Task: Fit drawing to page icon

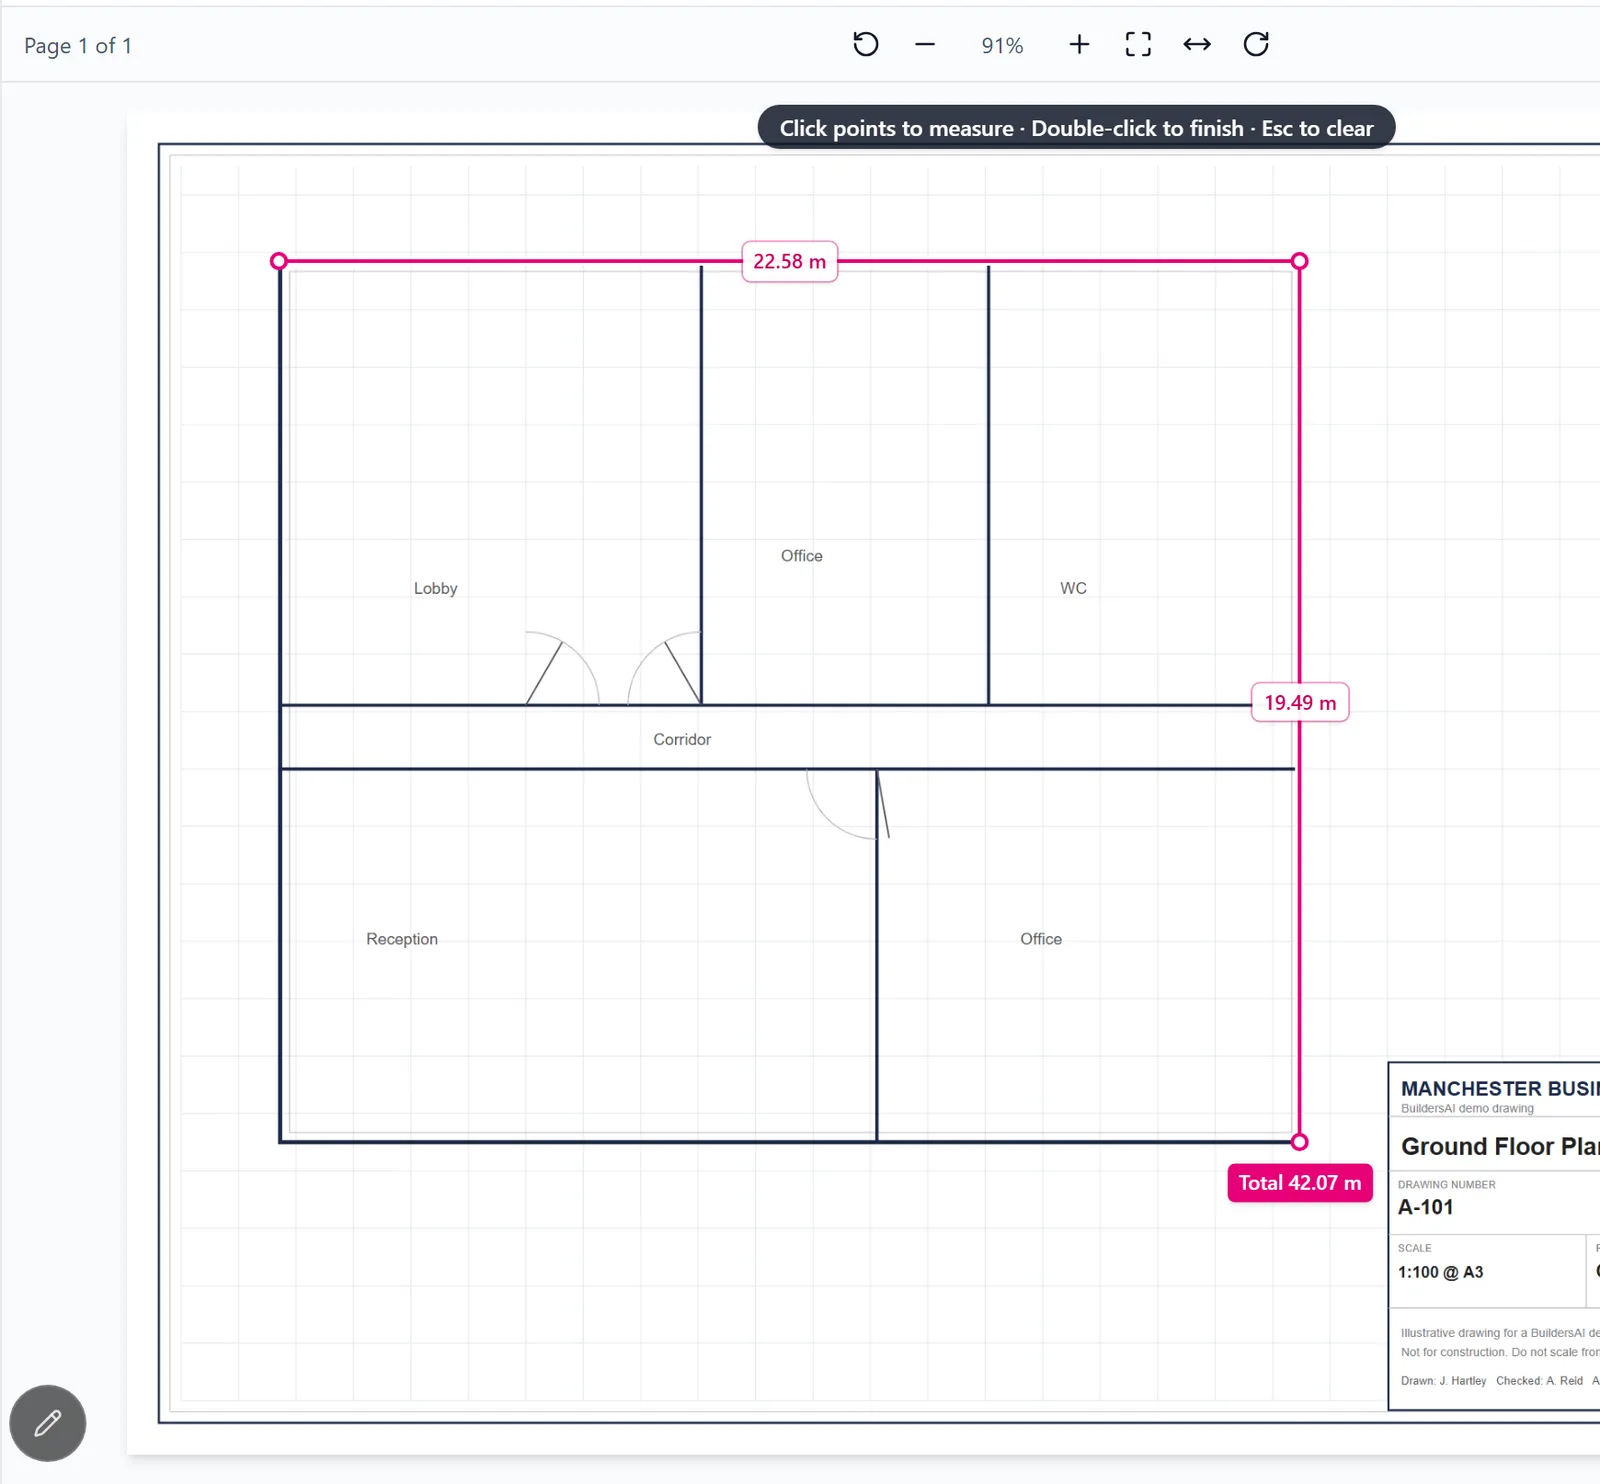Action: tap(1138, 44)
